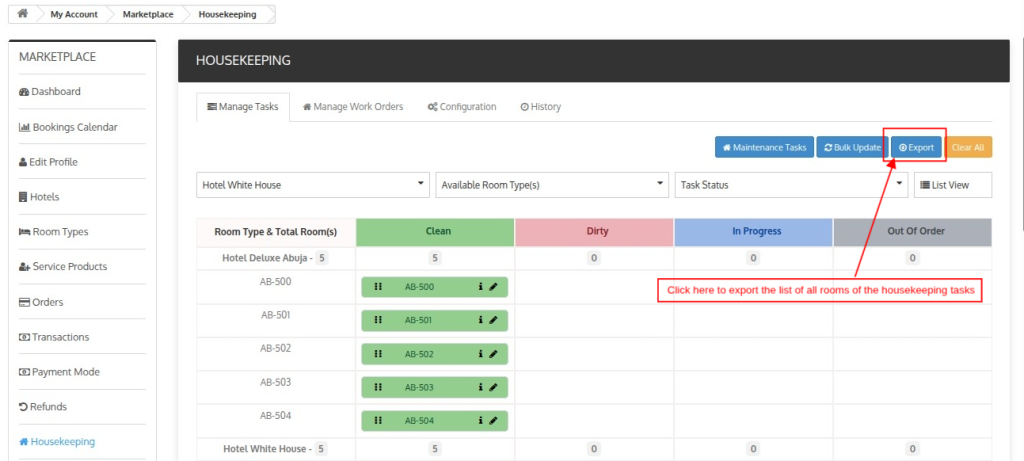
Task: Go to Marketplace breadcrumb
Action: tap(148, 14)
